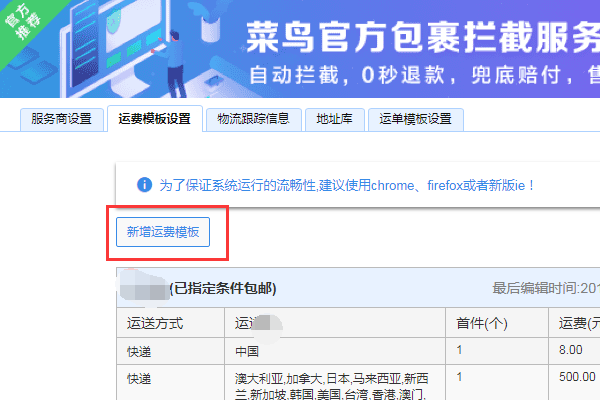Go to the 运单模板设置 tab
Image resolution: width=600 pixels, height=400 pixels.
pyautogui.click(x=416, y=119)
